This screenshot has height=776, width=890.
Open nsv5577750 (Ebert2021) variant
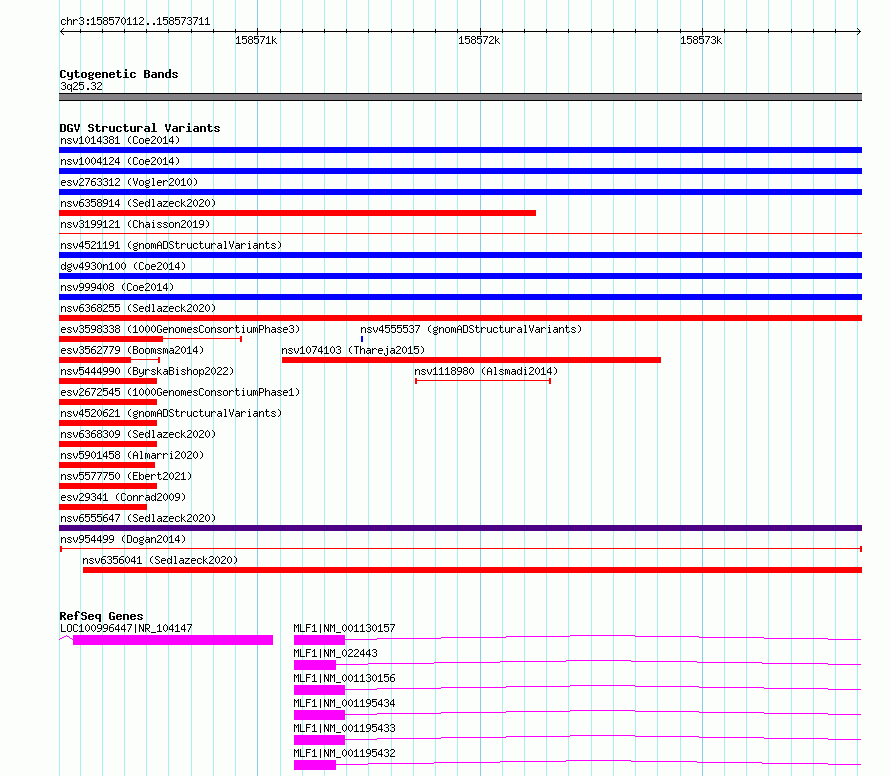(x=126, y=476)
